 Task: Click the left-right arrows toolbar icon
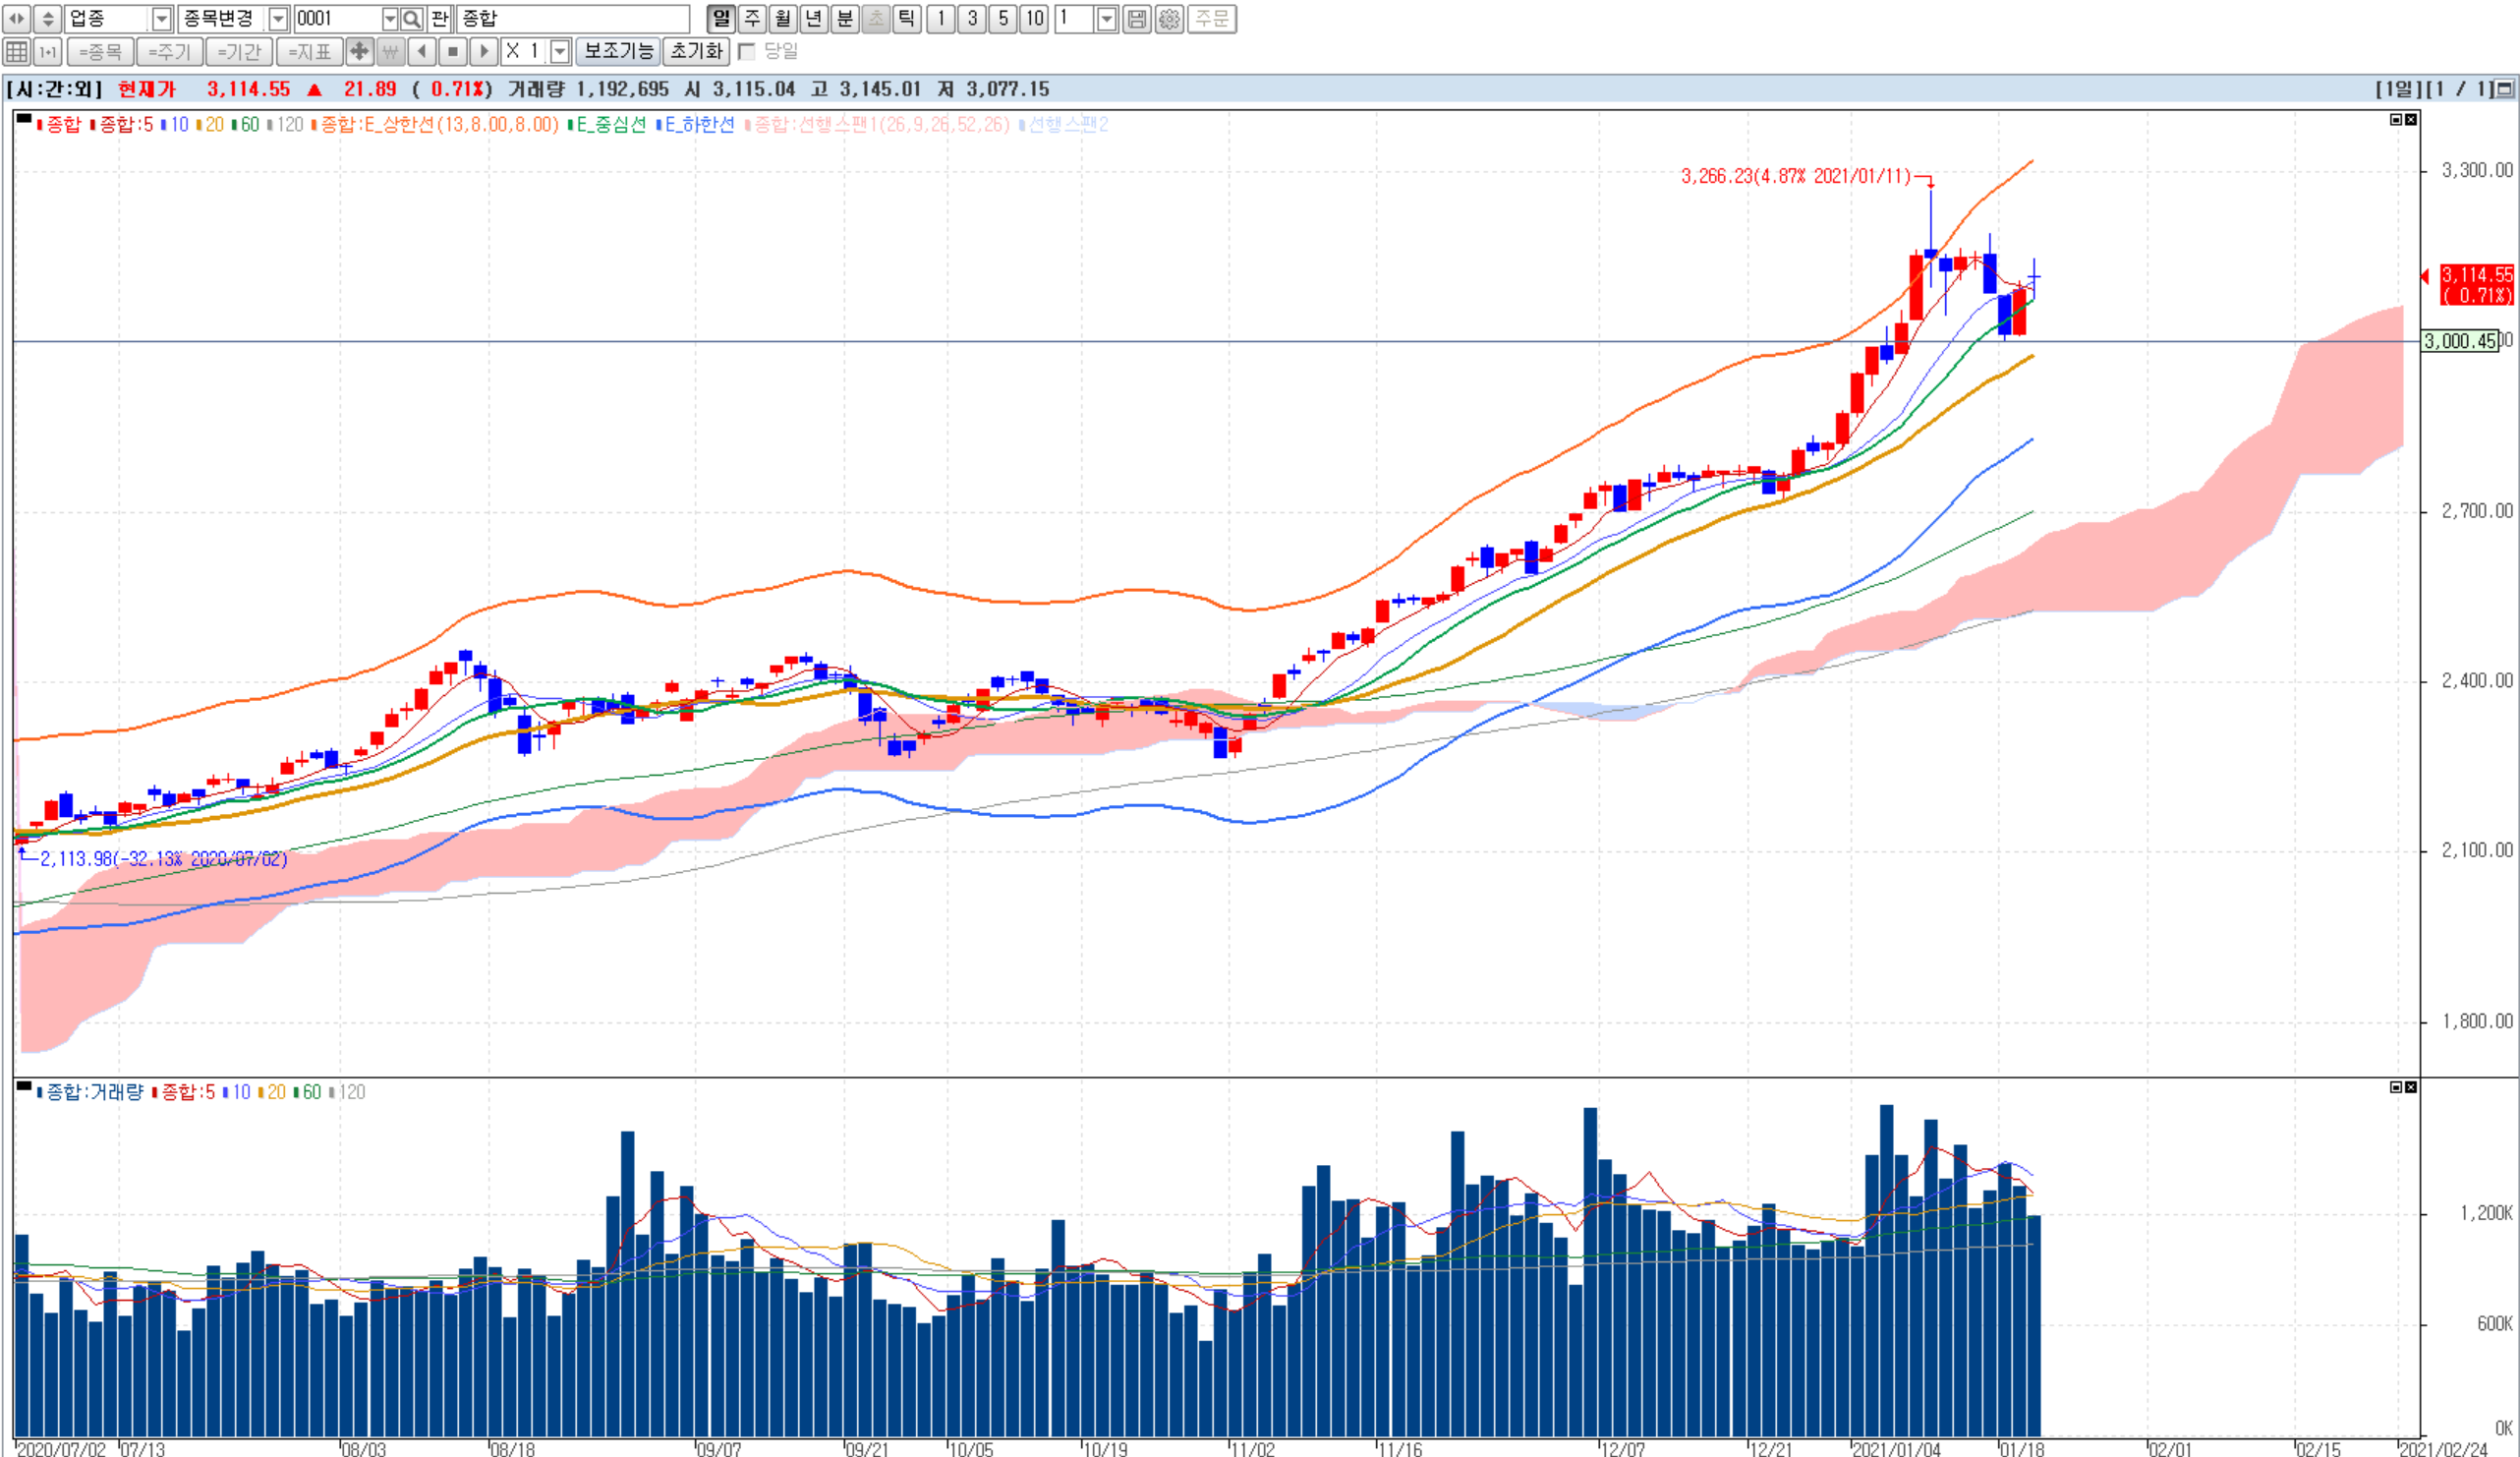tap(17, 18)
